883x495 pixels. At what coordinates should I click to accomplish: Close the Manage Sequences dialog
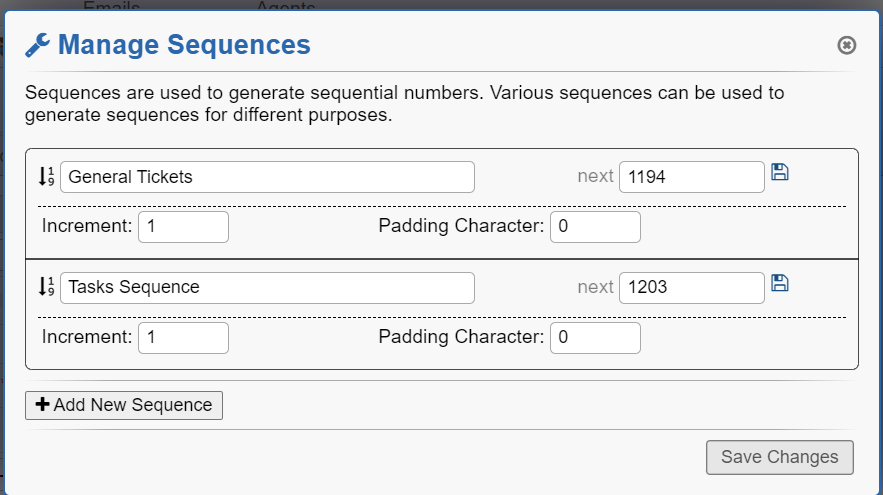[846, 45]
